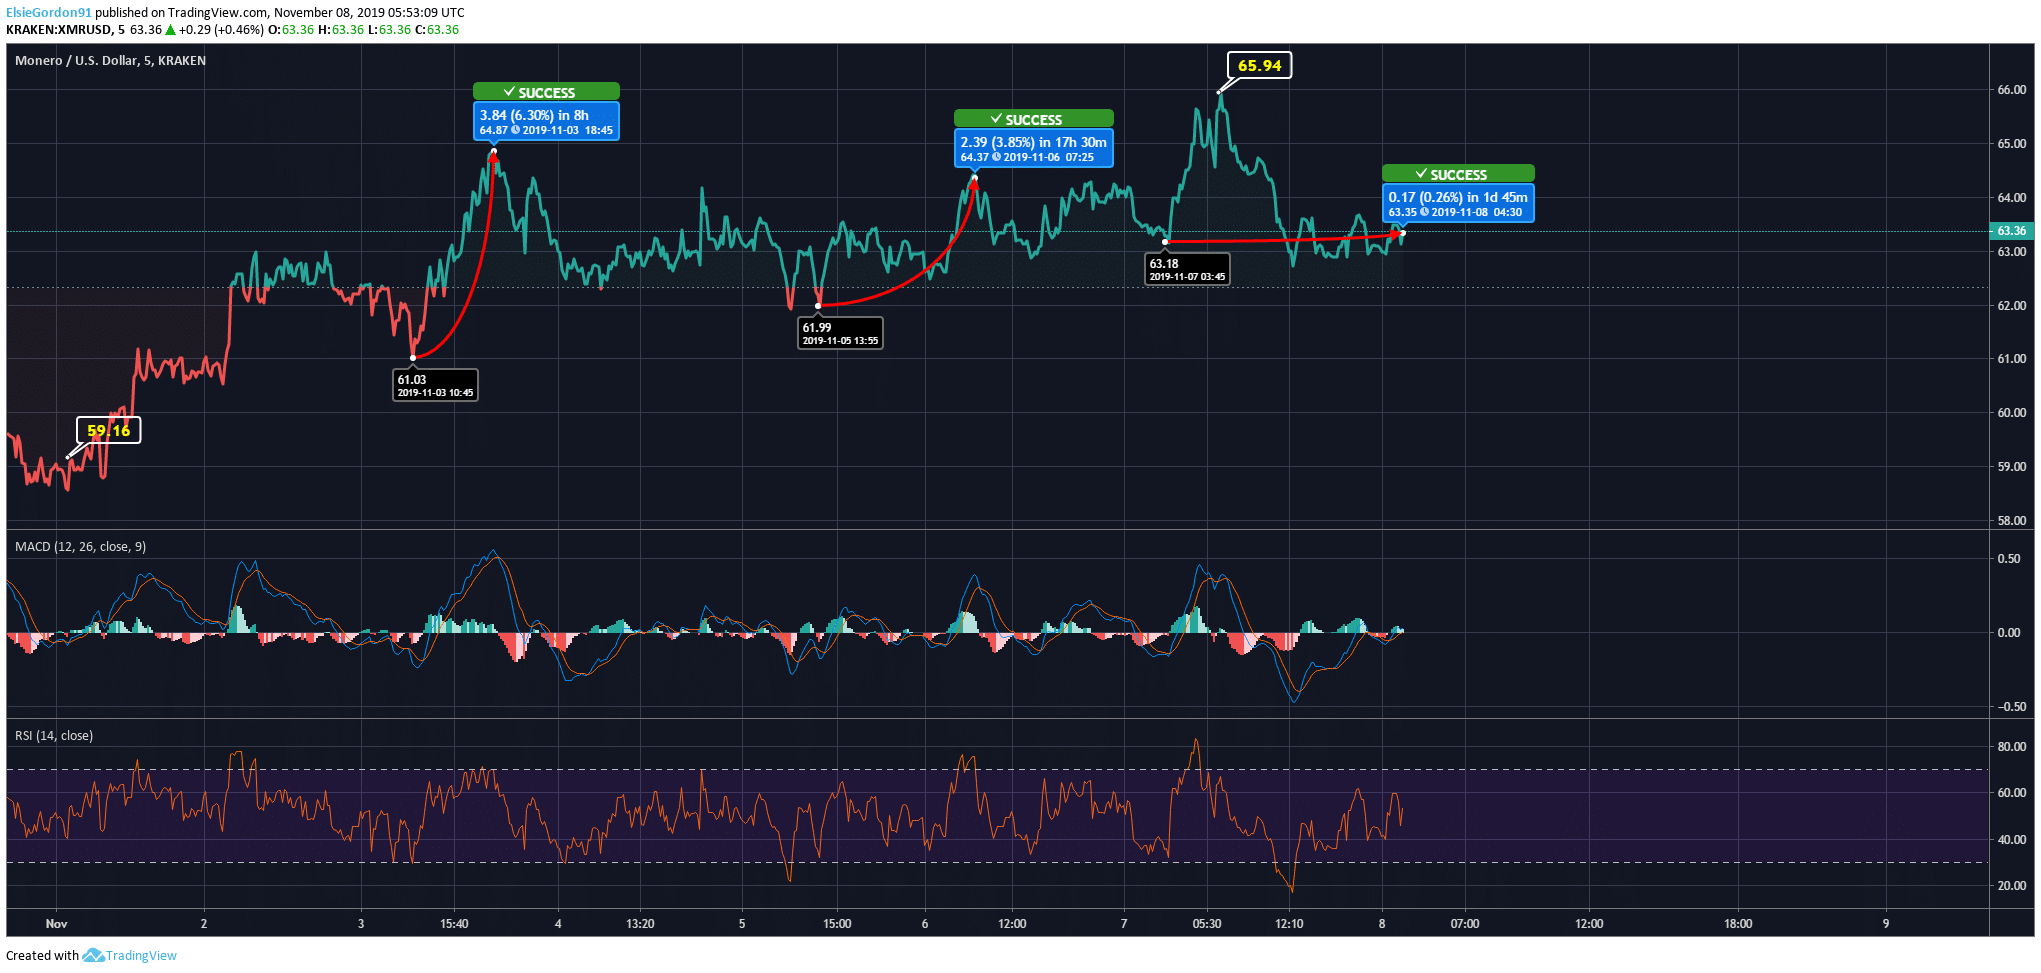The height and width of the screenshot is (973, 2041).
Task: Click the yellow 65.94 price callout
Action: pos(1259,66)
